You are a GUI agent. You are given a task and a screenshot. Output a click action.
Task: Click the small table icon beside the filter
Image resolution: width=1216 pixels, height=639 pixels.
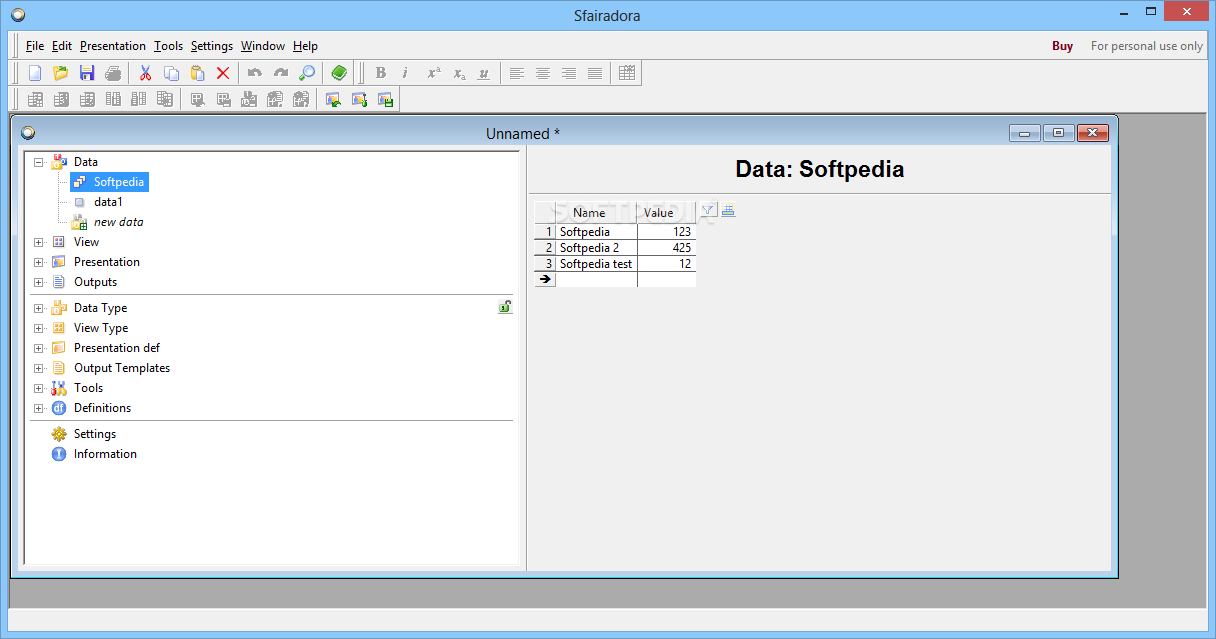pyautogui.click(x=728, y=210)
